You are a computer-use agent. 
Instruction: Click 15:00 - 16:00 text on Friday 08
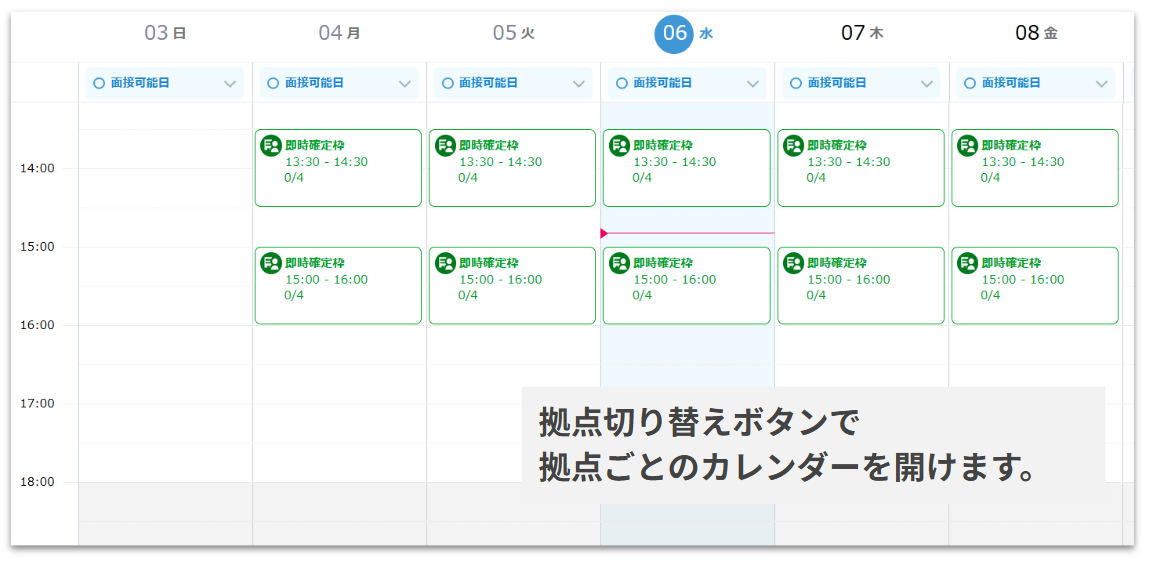tap(1023, 279)
